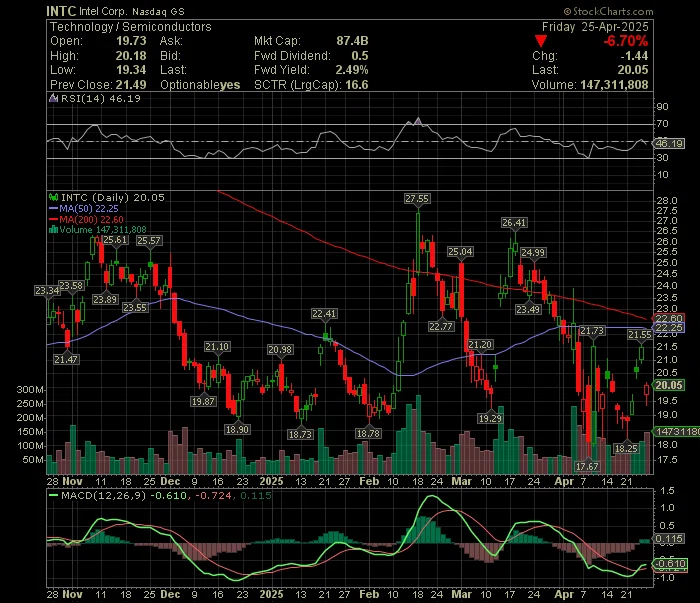Click the MA(200) 22.60 legend text

[92, 220]
